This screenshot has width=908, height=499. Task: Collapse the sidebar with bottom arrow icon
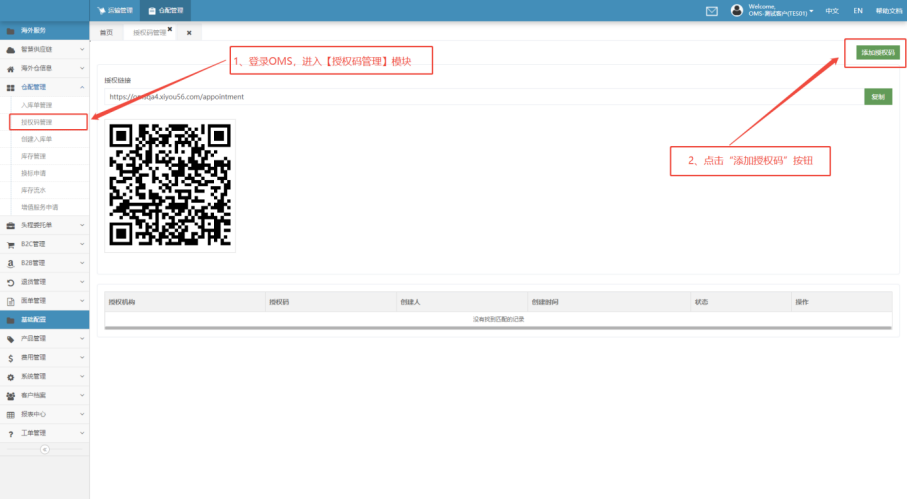44,450
